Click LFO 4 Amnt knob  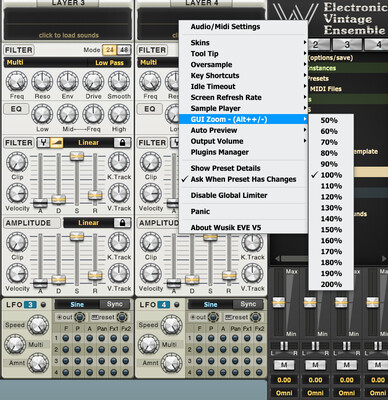(x=172, y=363)
